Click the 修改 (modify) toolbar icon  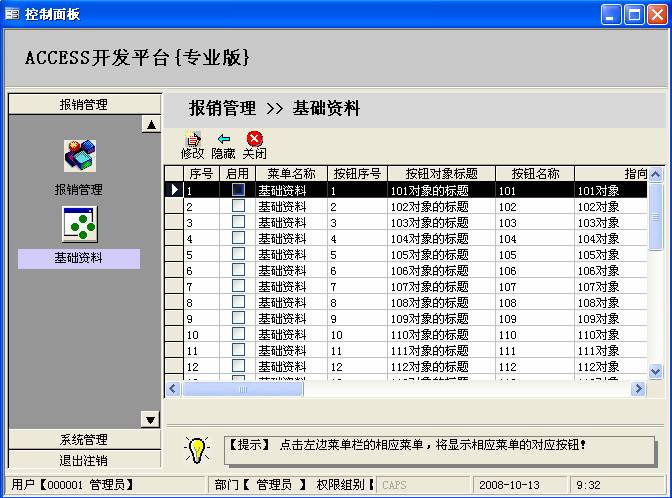[x=192, y=139]
